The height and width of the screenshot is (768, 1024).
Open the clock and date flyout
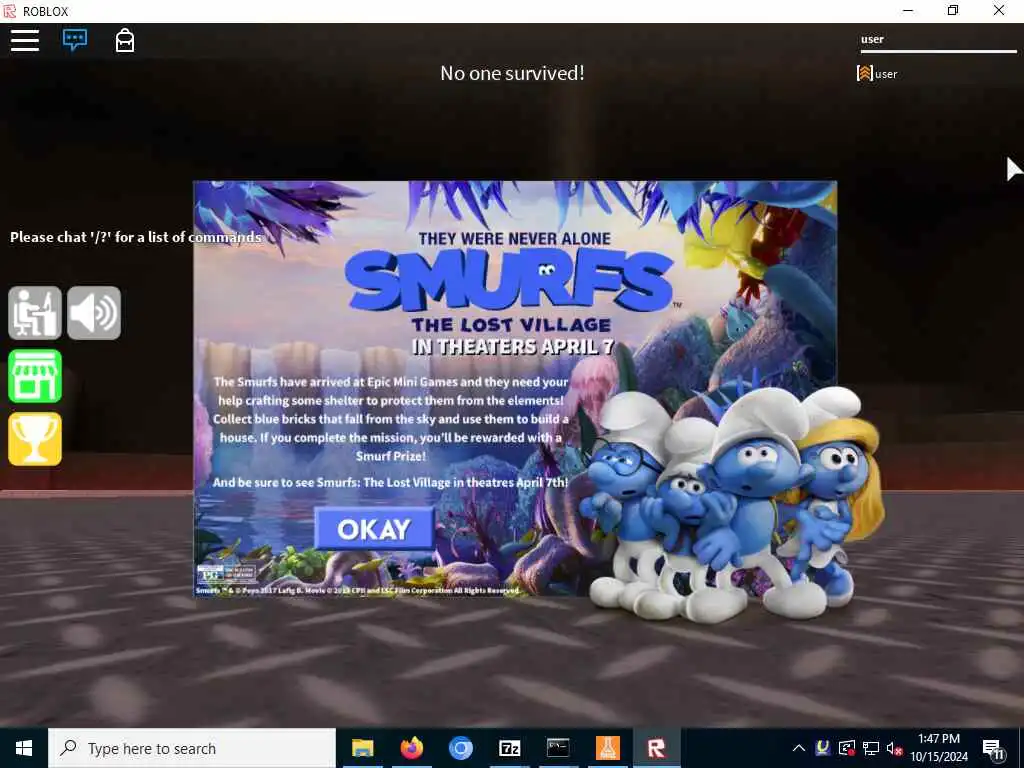(939, 748)
